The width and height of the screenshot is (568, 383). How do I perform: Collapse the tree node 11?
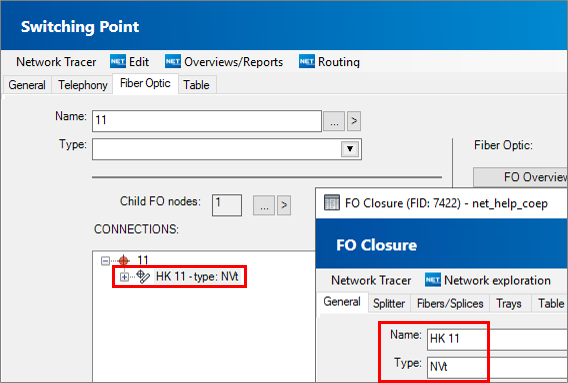(105, 261)
